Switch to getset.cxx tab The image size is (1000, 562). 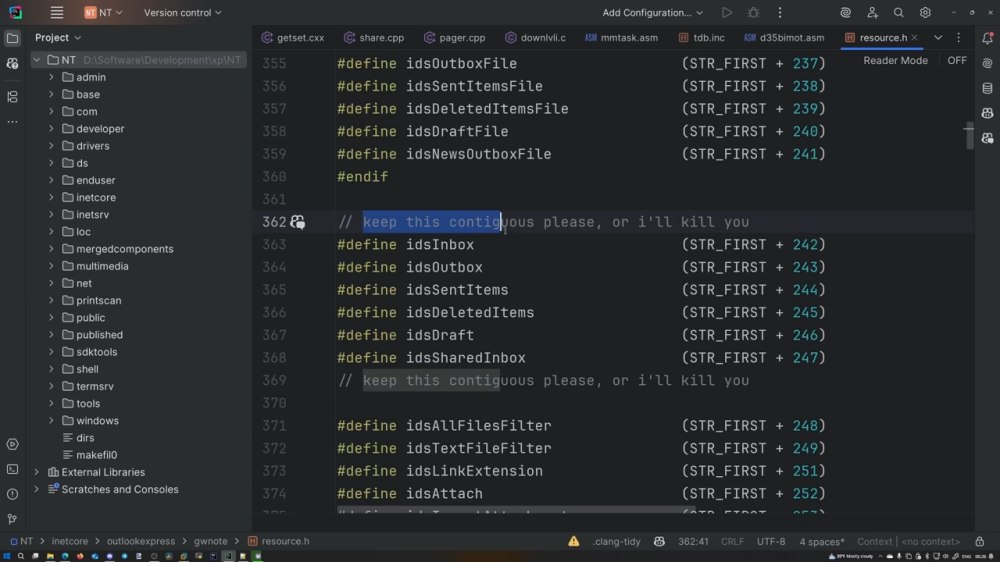coord(293,38)
